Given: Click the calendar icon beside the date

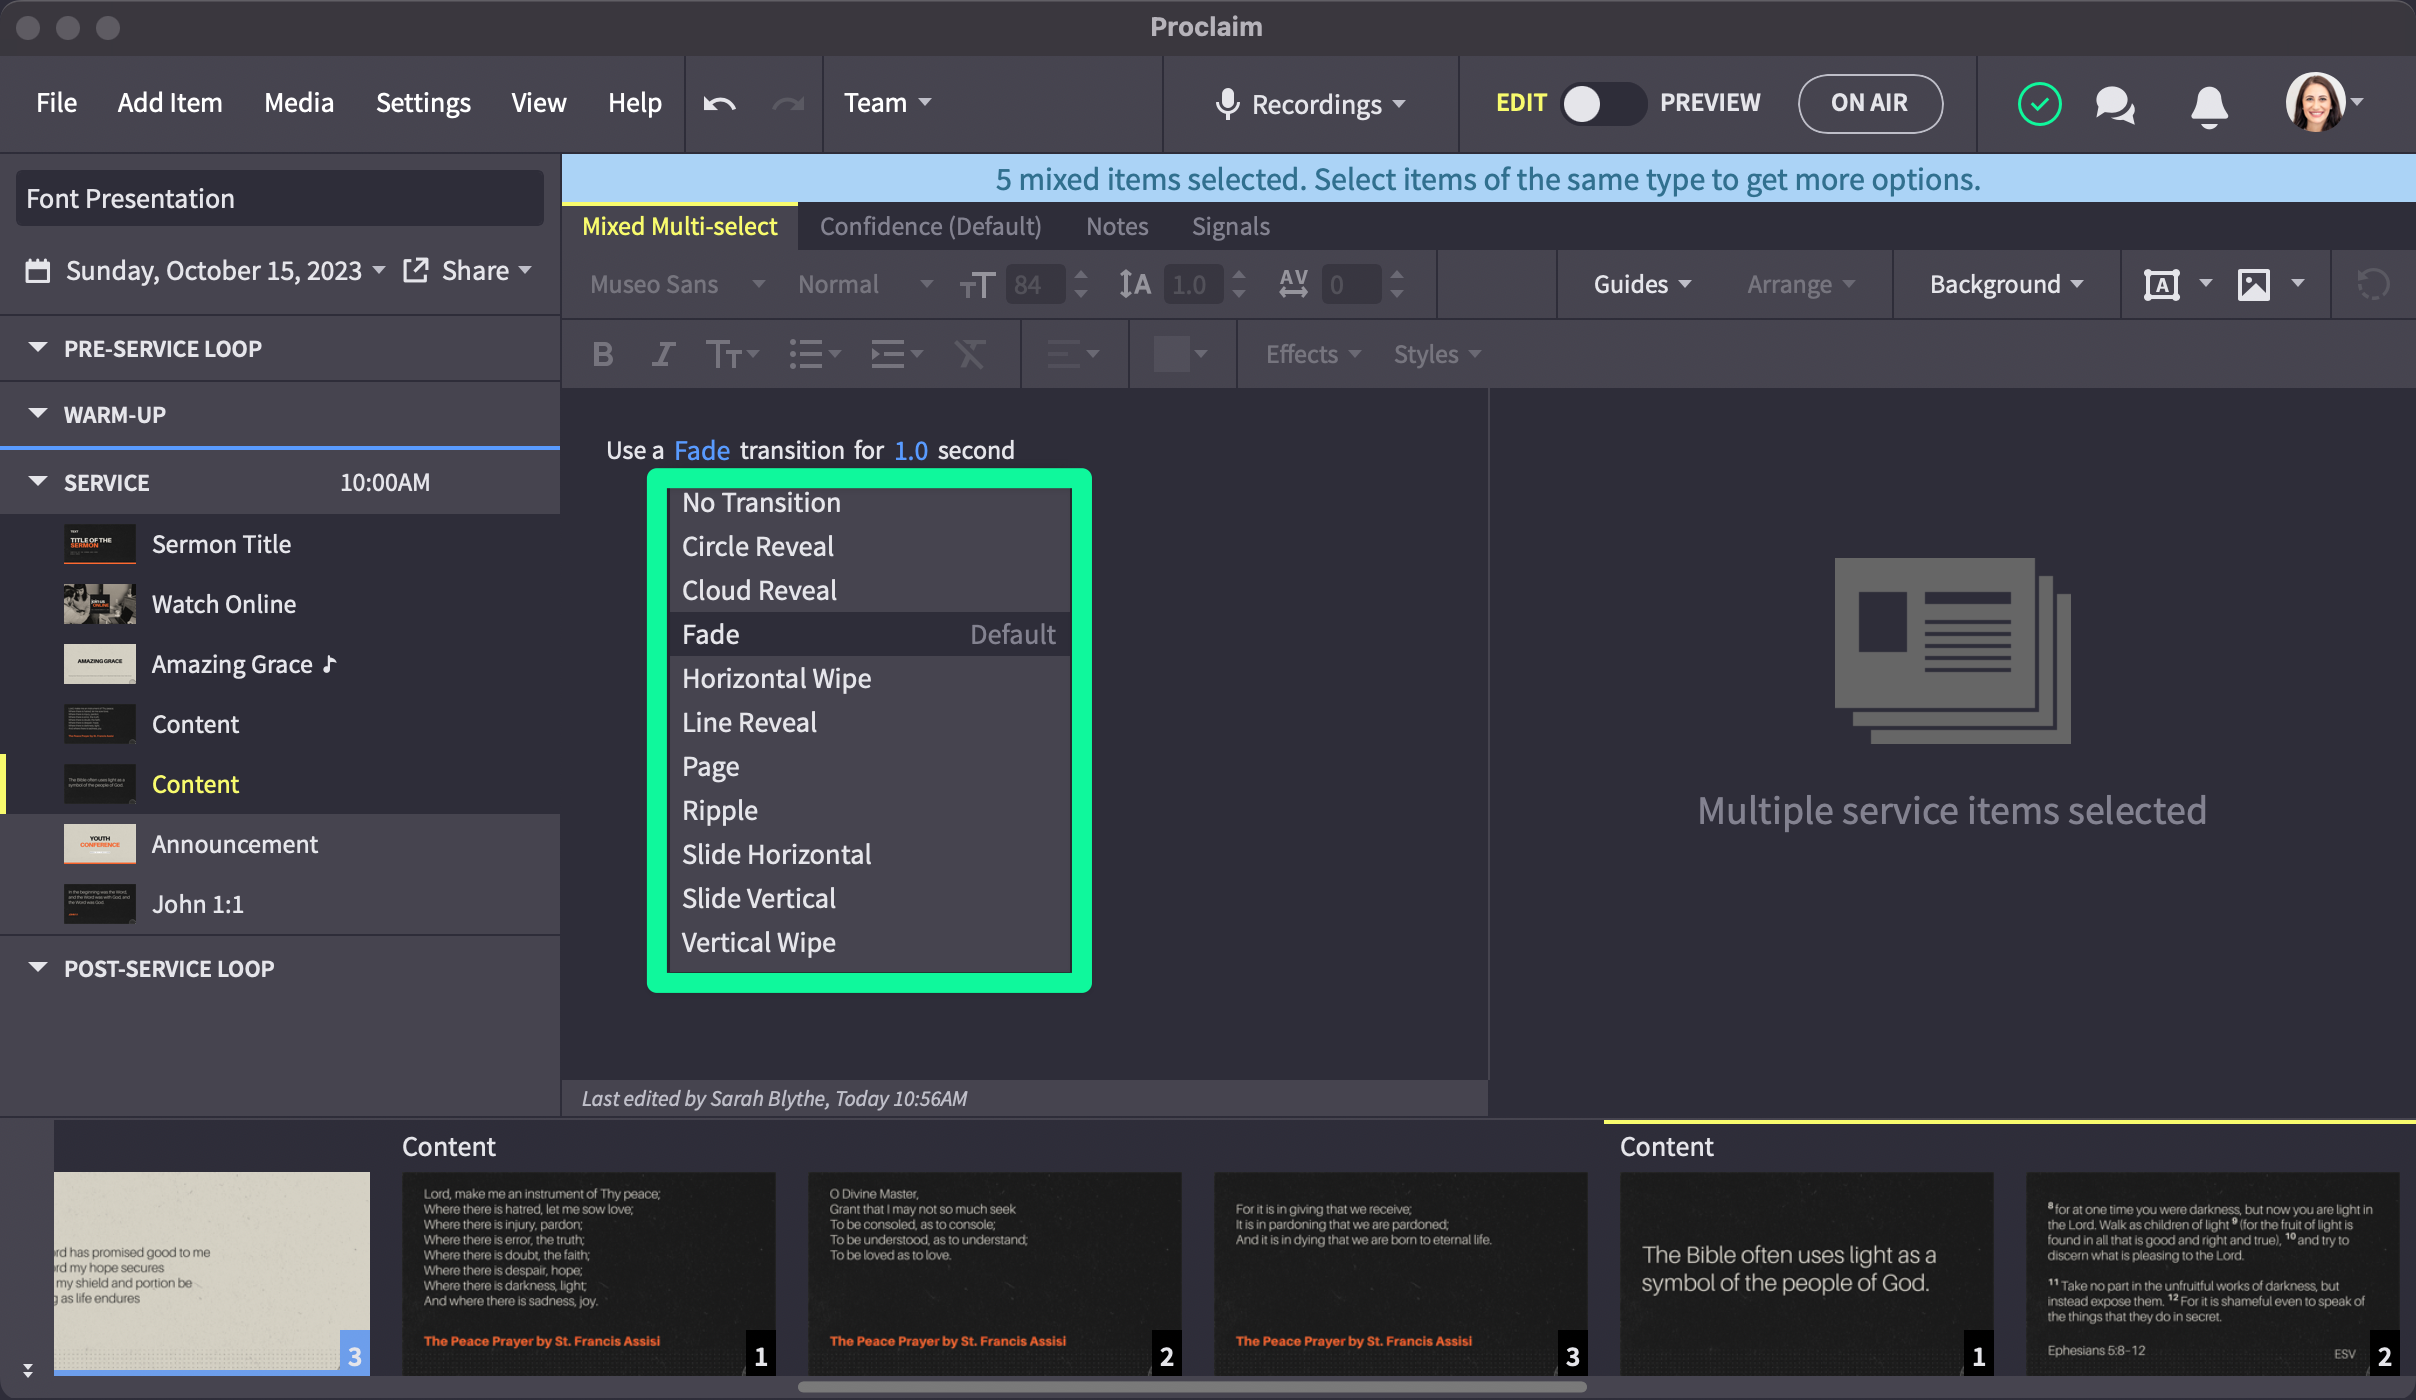Looking at the screenshot, I should 38,271.
